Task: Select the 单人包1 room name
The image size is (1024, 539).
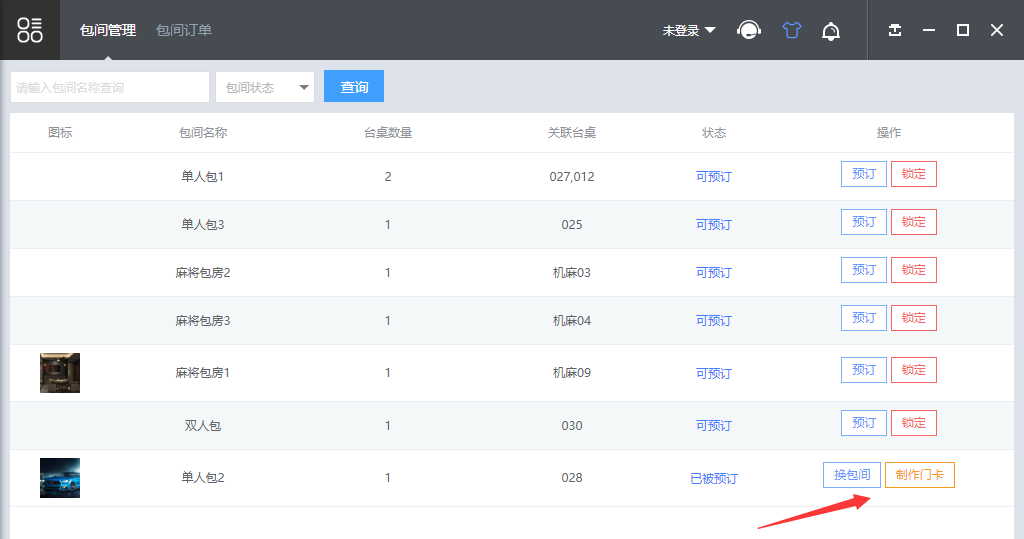Action: pyautogui.click(x=202, y=176)
